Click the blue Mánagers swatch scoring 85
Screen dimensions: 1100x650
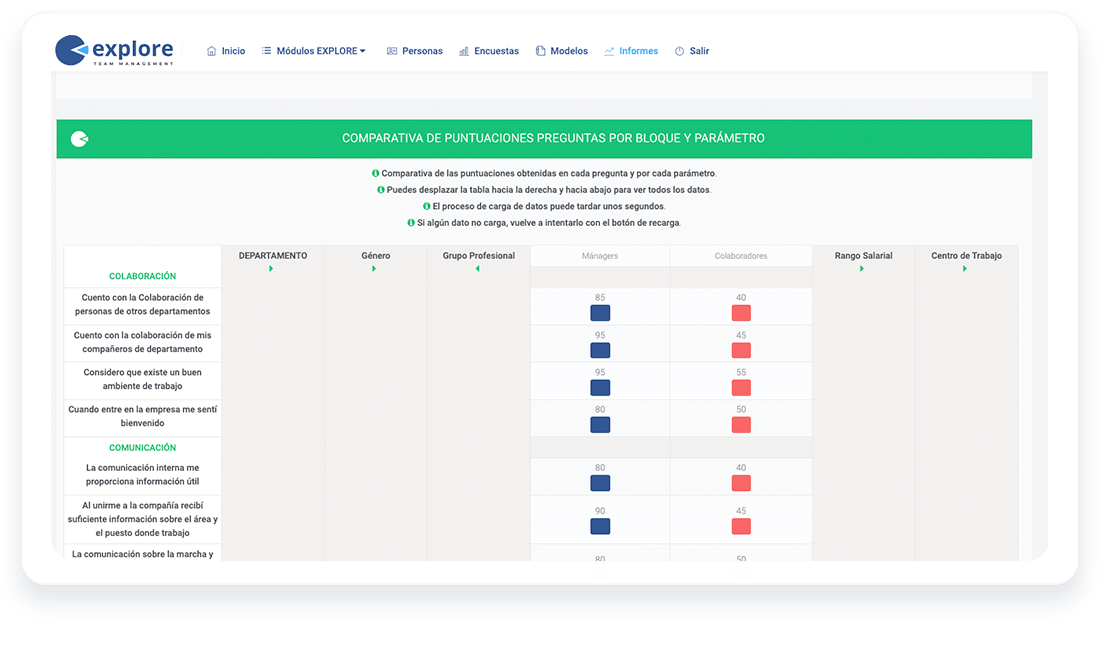point(600,313)
